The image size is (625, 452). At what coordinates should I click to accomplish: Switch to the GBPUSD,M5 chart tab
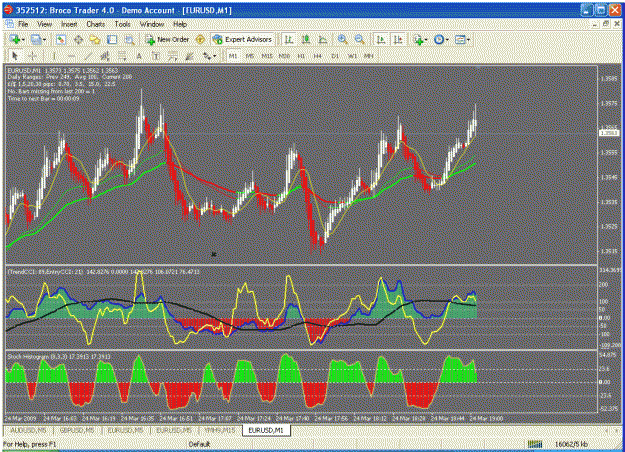(77, 430)
